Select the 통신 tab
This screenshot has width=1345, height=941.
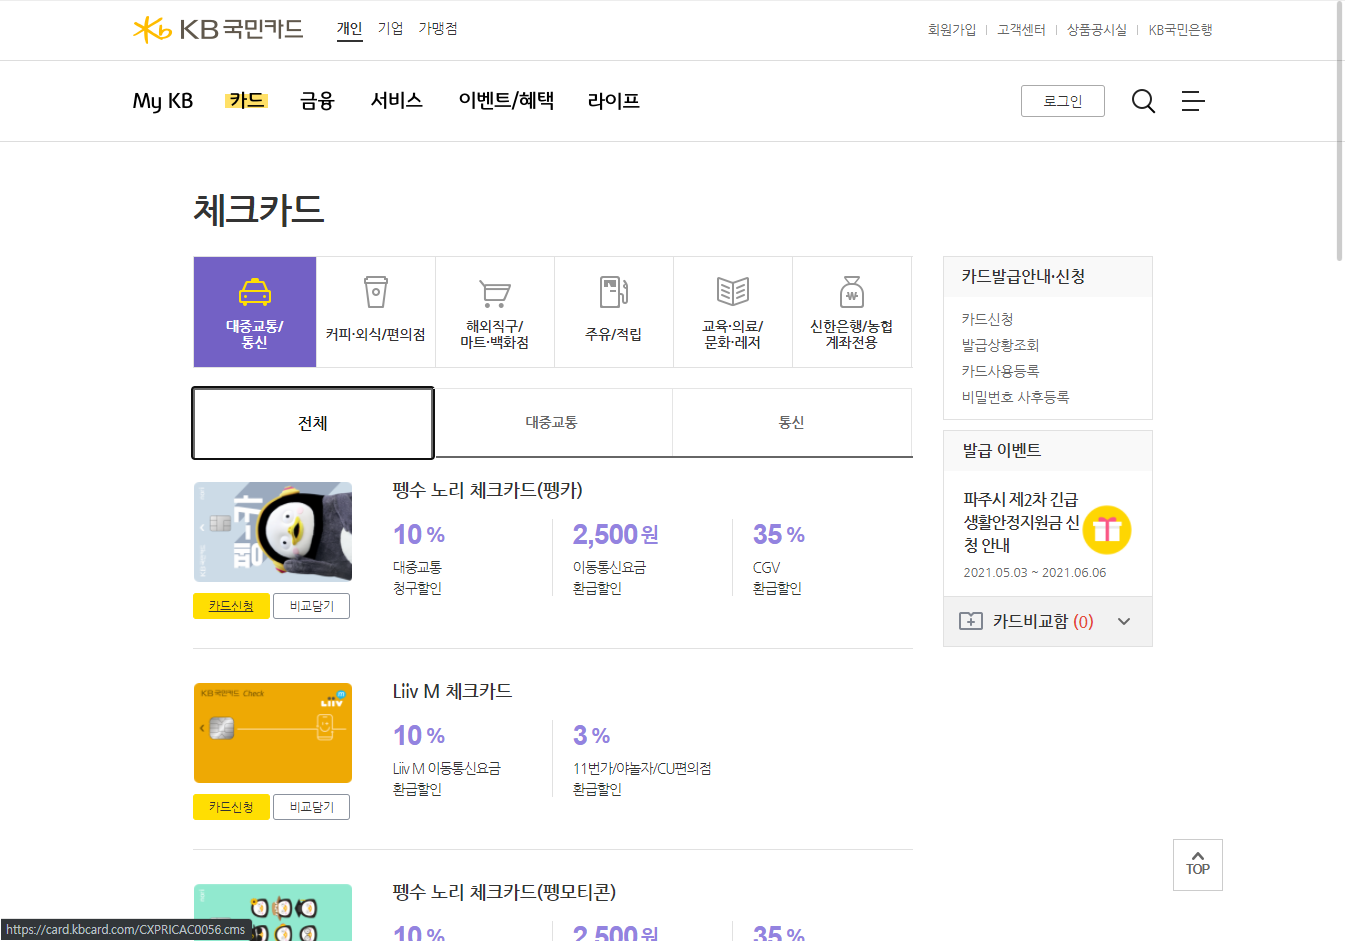[792, 423]
